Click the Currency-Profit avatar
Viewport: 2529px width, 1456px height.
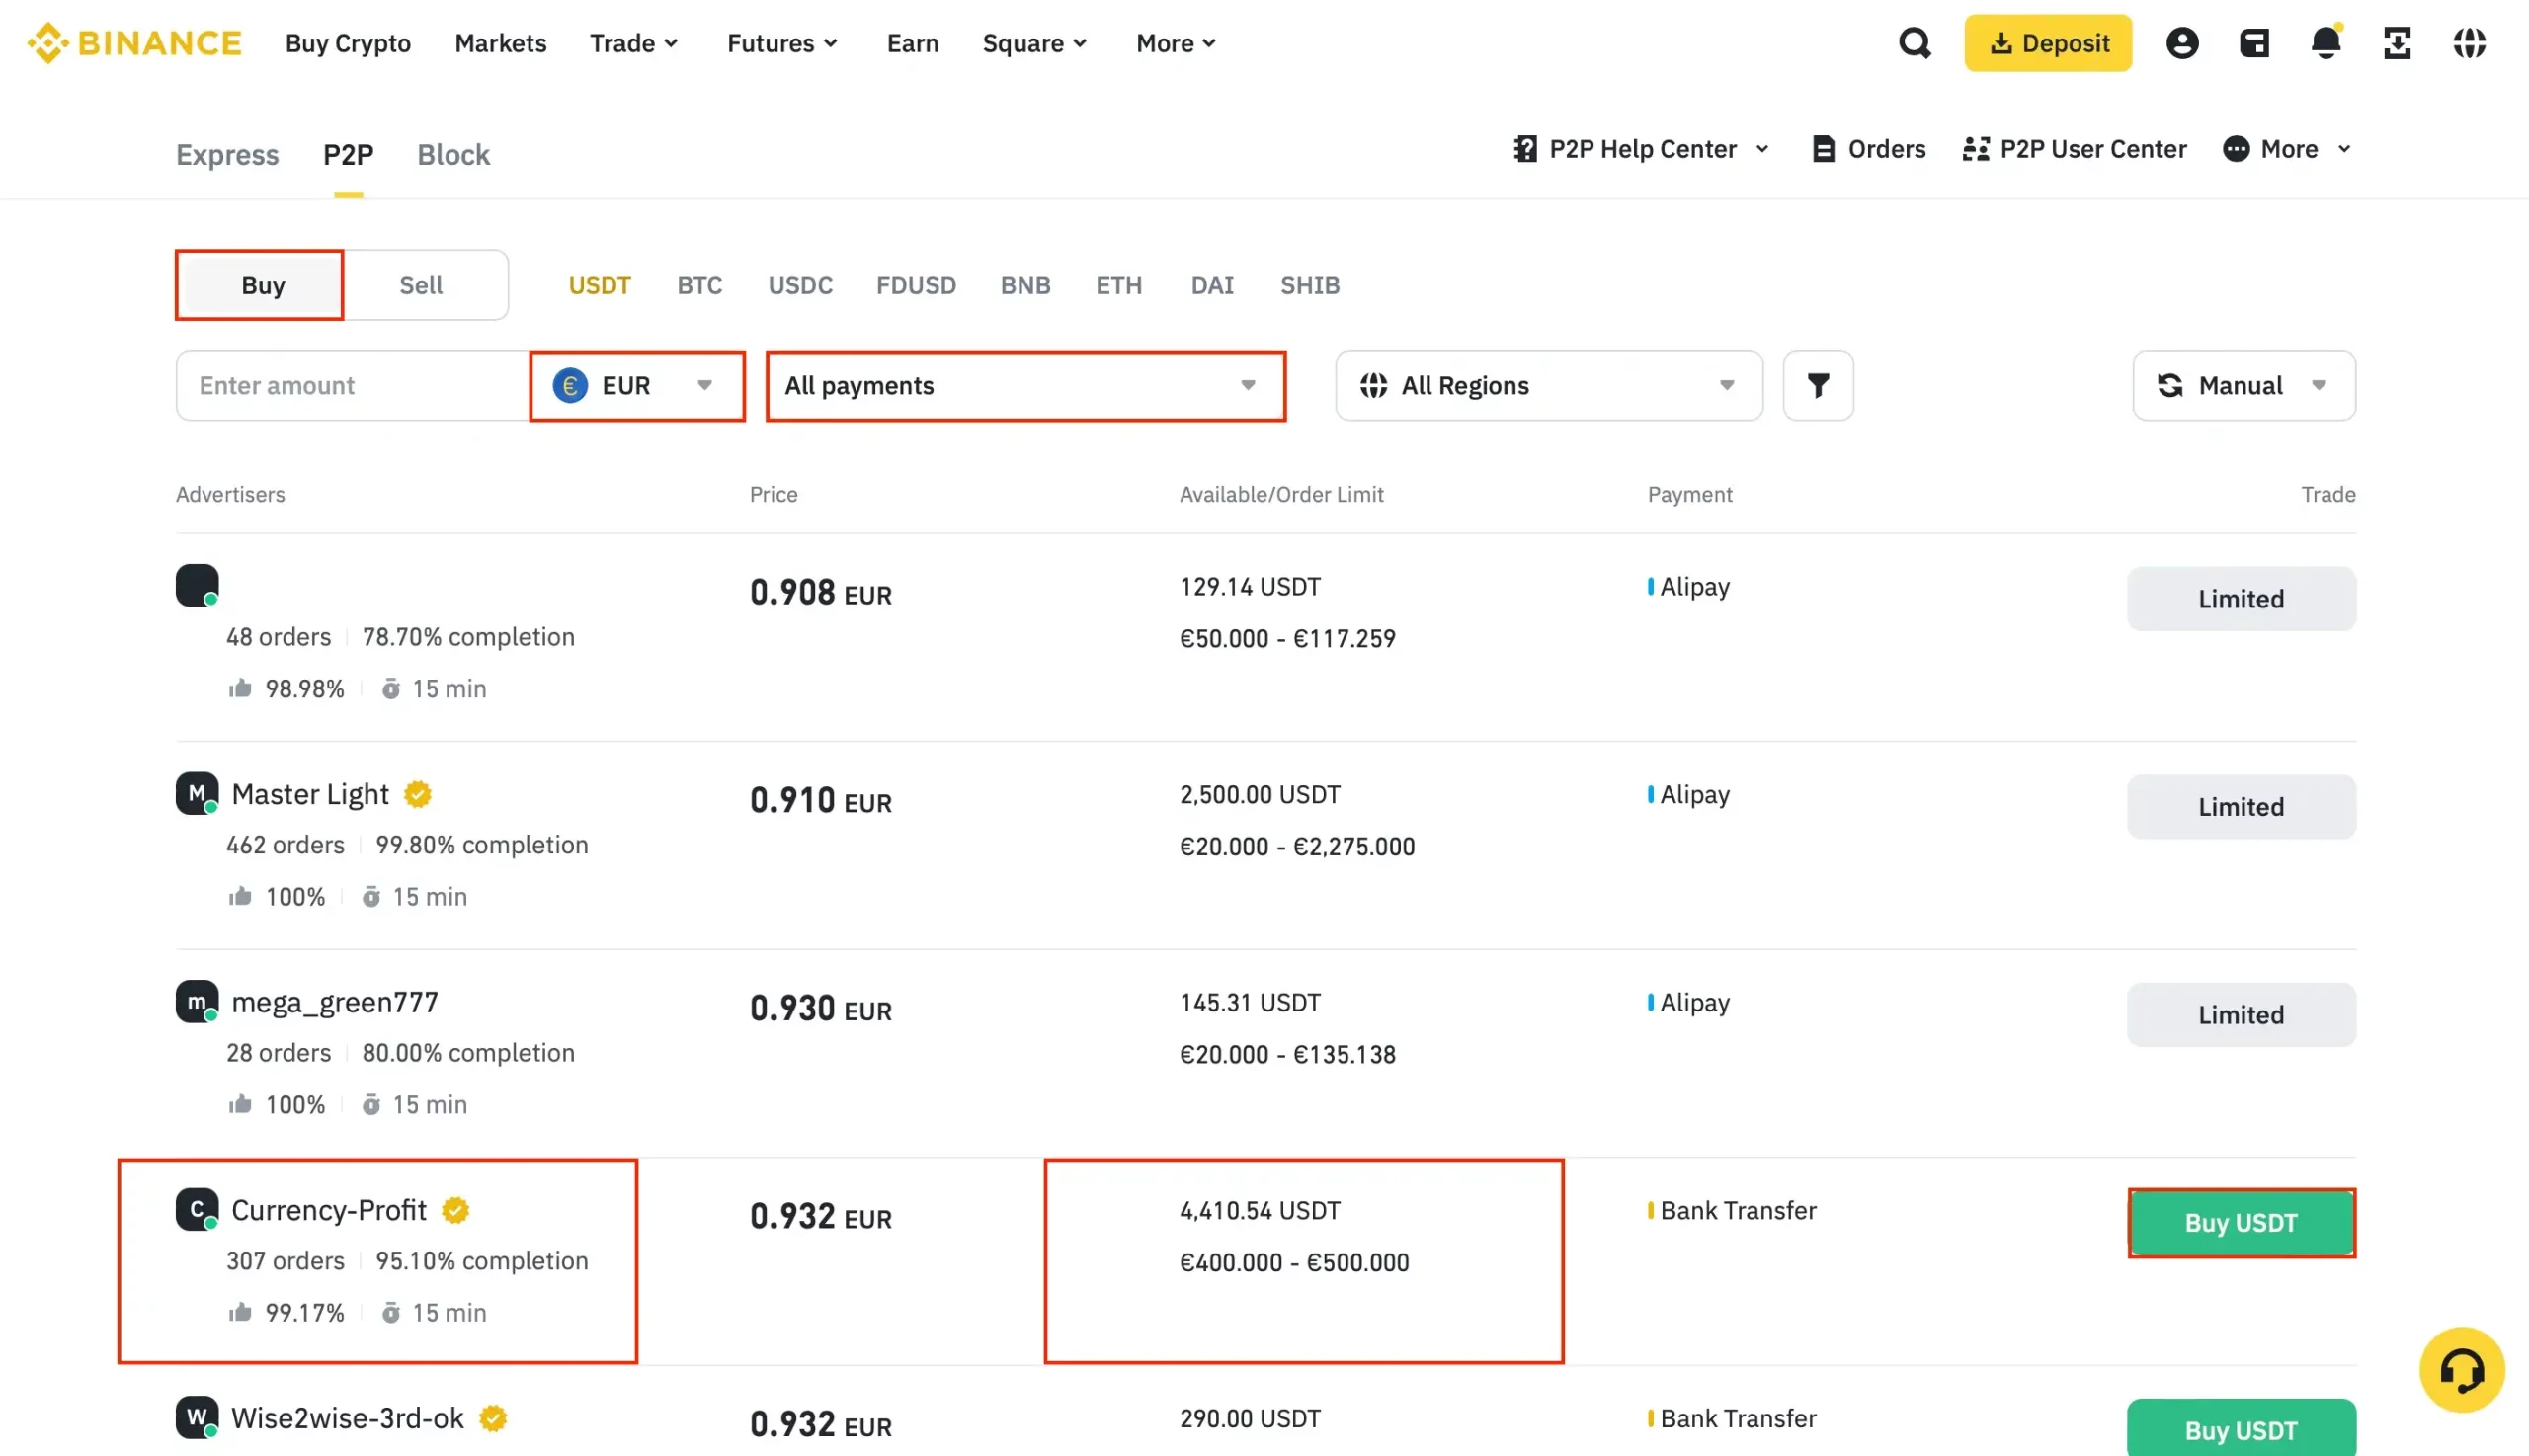click(197, 1209)
